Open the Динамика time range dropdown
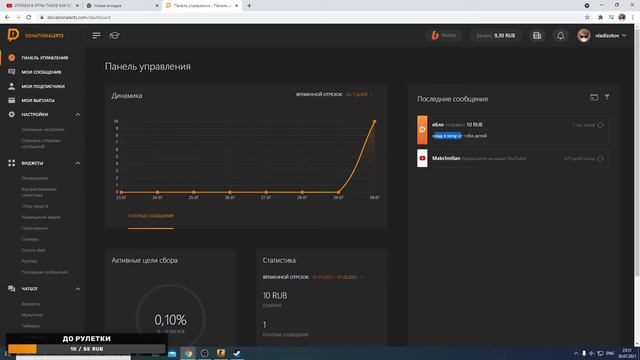 pos(359,94)
